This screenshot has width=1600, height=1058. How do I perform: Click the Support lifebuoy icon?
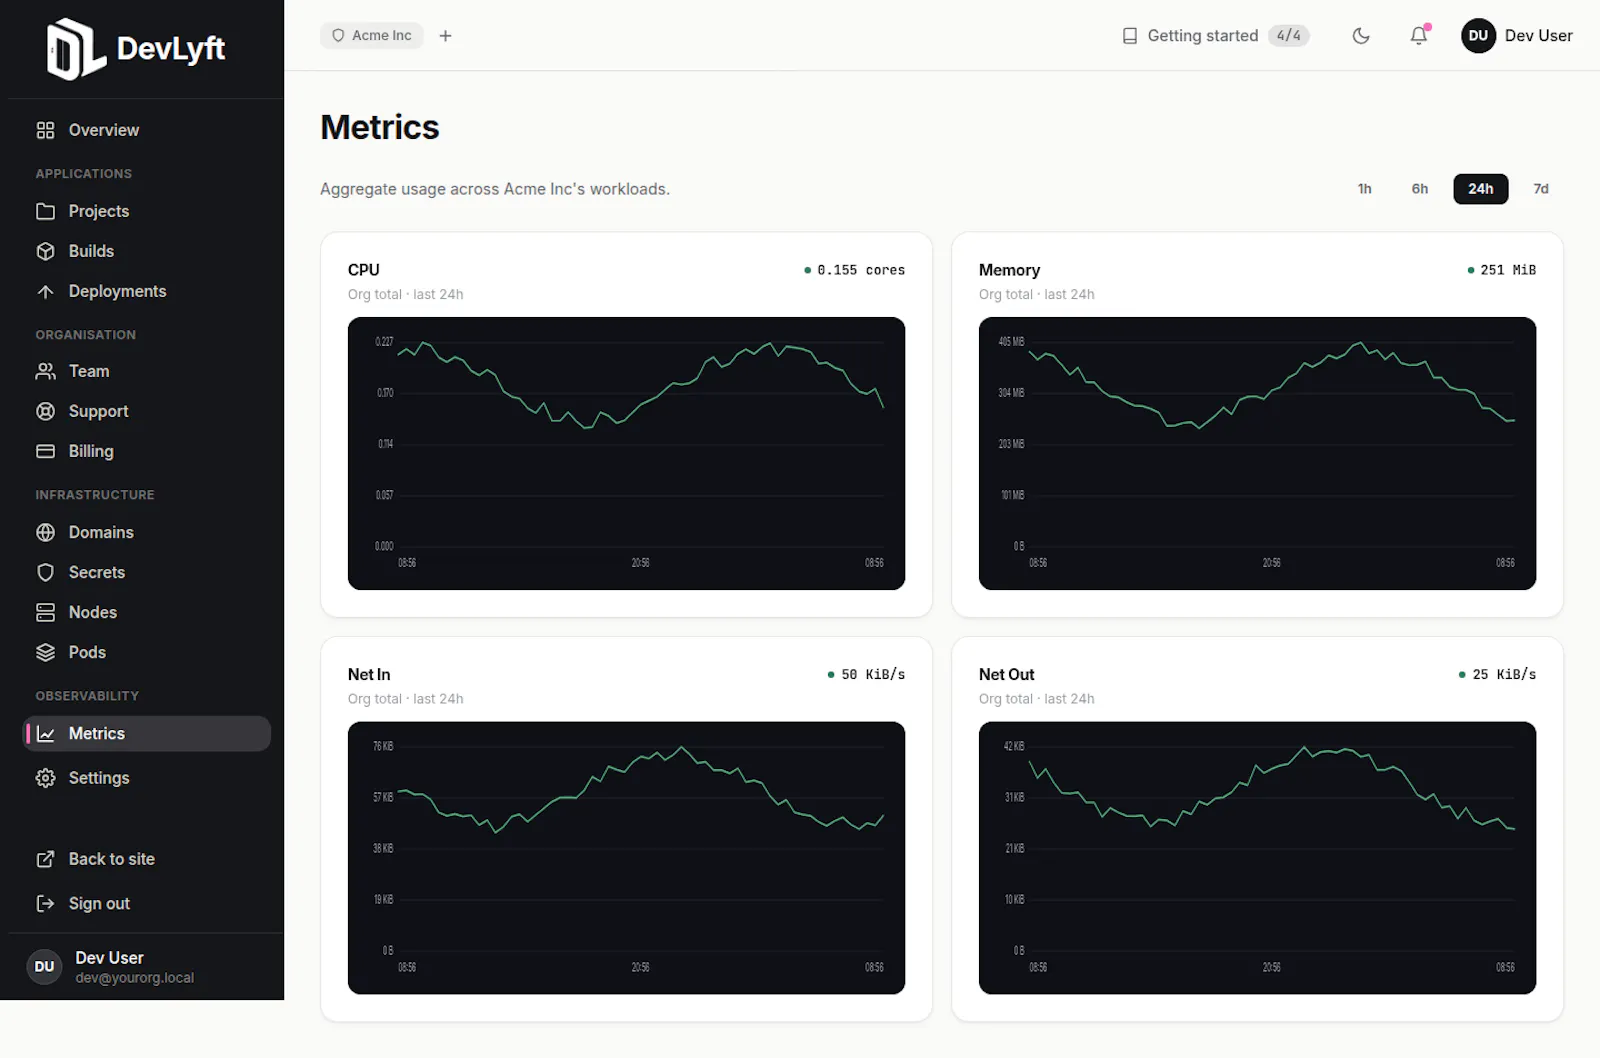point(45,411)
